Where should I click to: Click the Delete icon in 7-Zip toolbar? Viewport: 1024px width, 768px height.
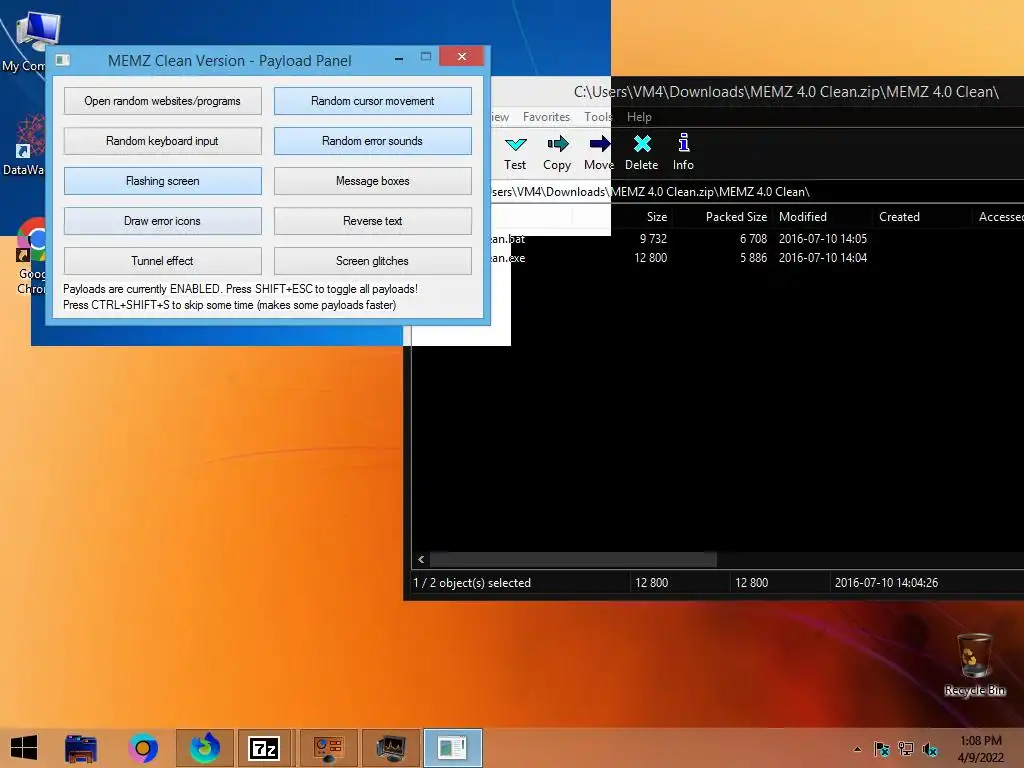coord(641,153)
